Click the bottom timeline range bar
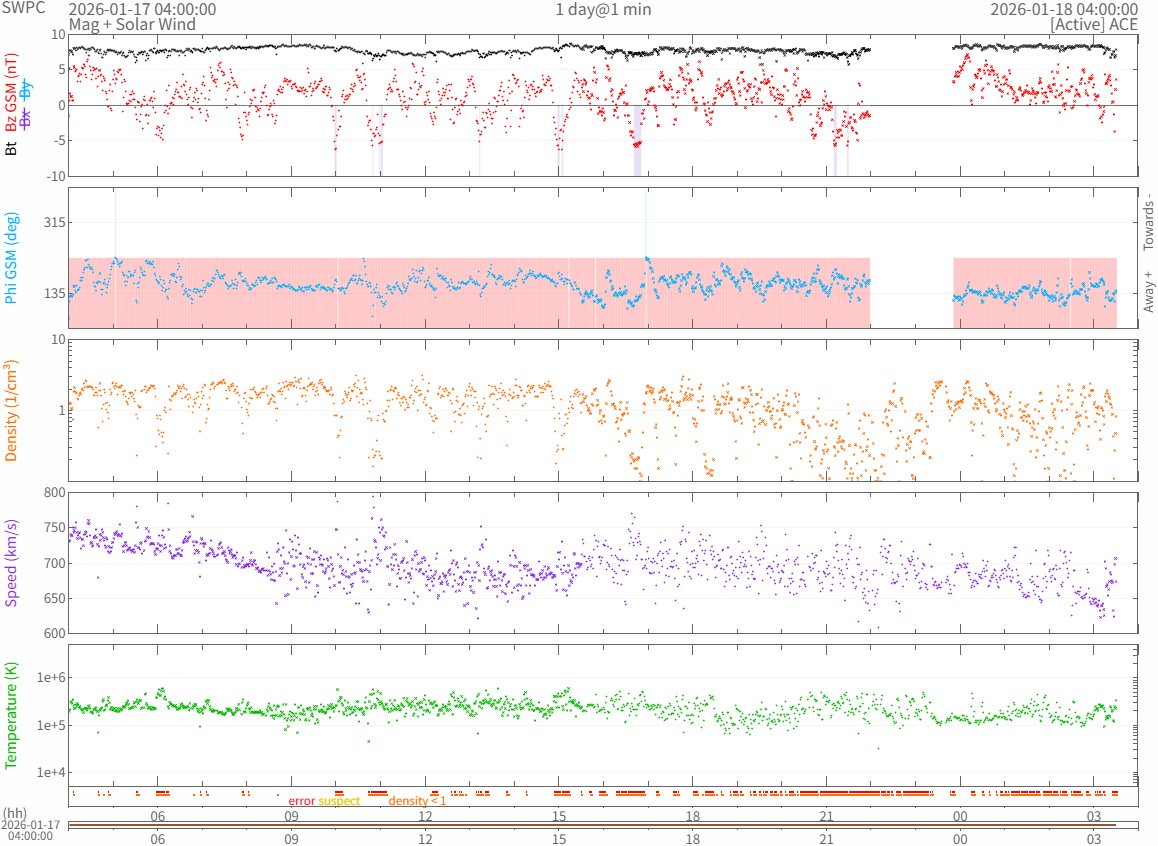The image size is (1158, 846). pyautogui.click(x=603, y=825)
